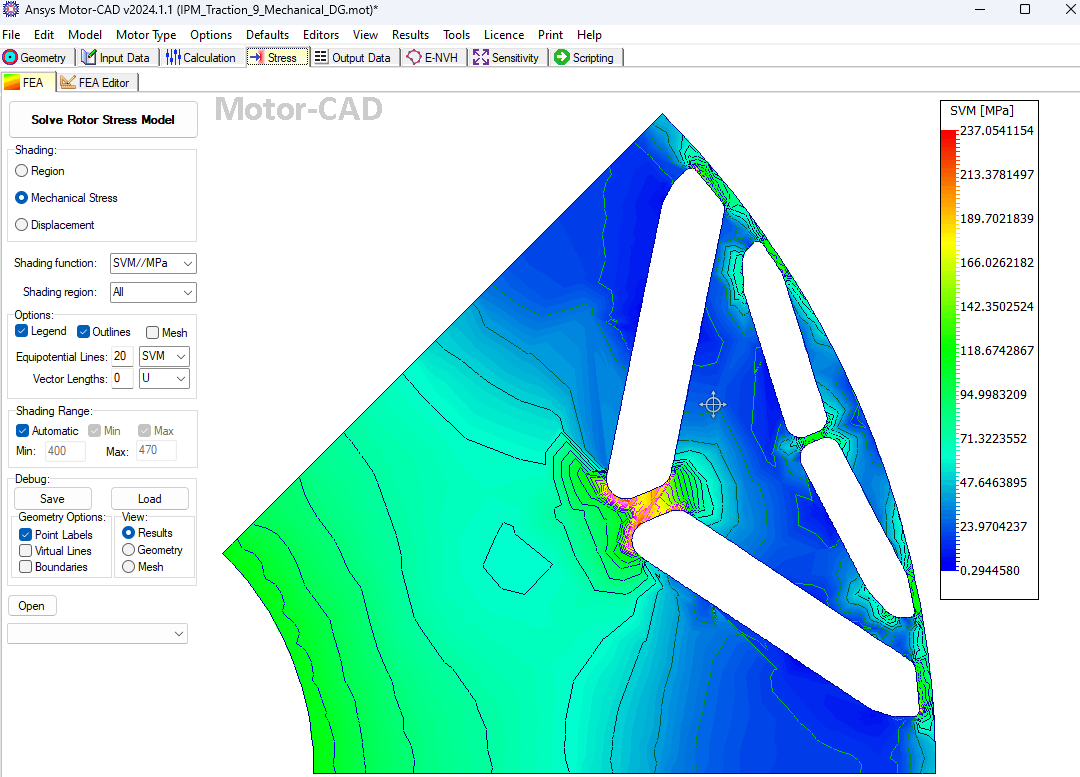The width and height of the screenshot is (1080, 777).
Task: Open the Shading function dropdown
Action: click(152, 263)
